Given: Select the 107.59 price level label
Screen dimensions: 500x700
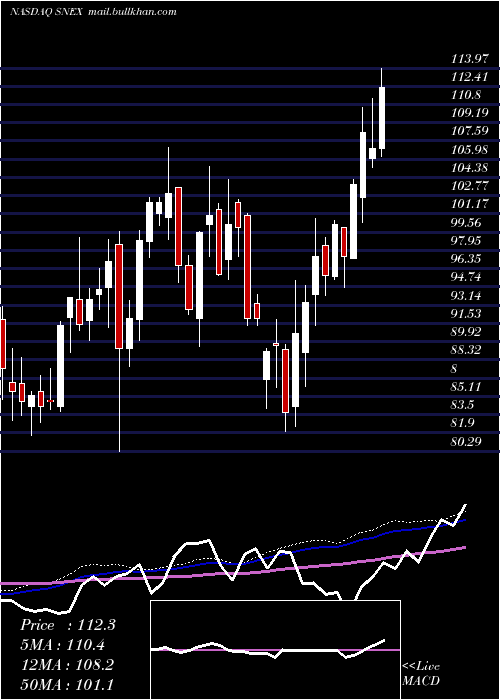Looking at the screenshot, I should (x=468, y=131).
